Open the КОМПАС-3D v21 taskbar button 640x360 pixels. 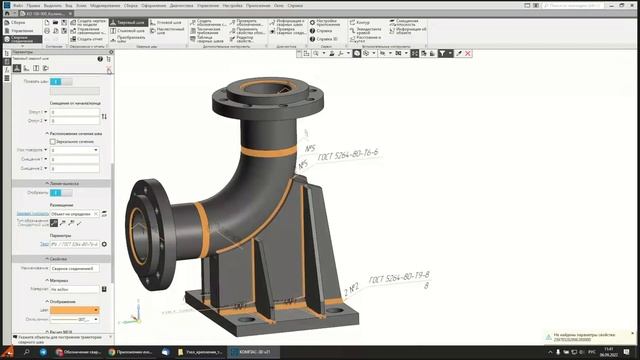point(253,352)
